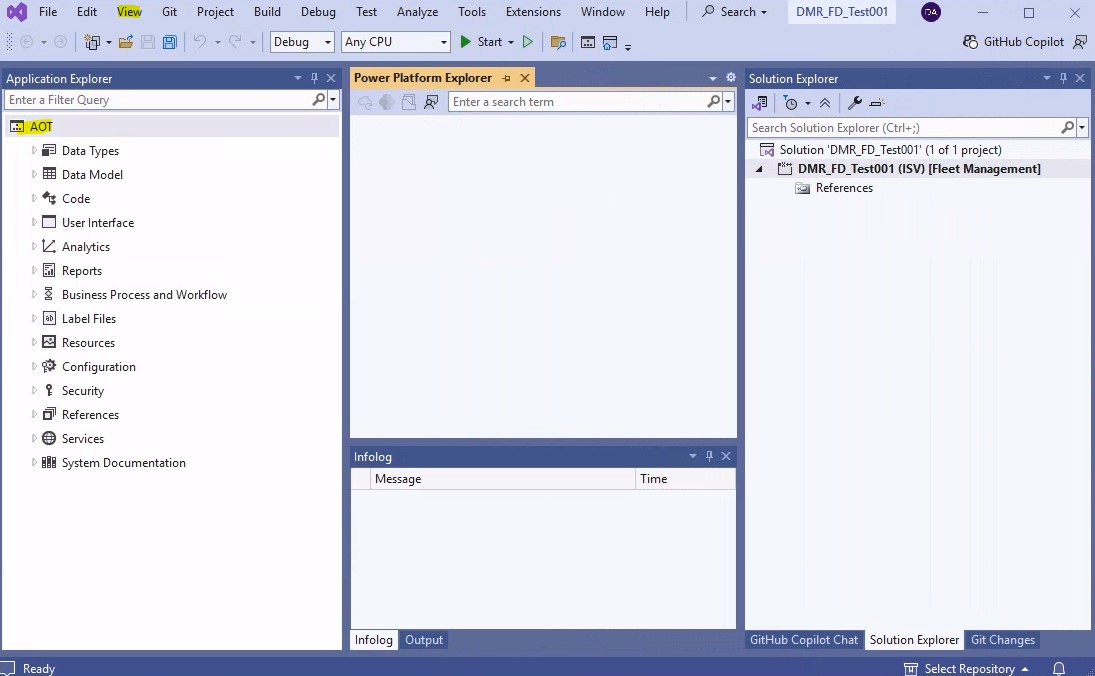Close the Infolog panel

click(x=726, y=456)
